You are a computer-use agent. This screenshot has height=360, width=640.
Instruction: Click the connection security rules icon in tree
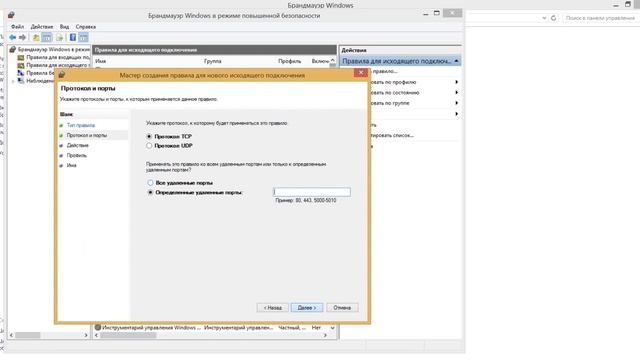(21, 73)
